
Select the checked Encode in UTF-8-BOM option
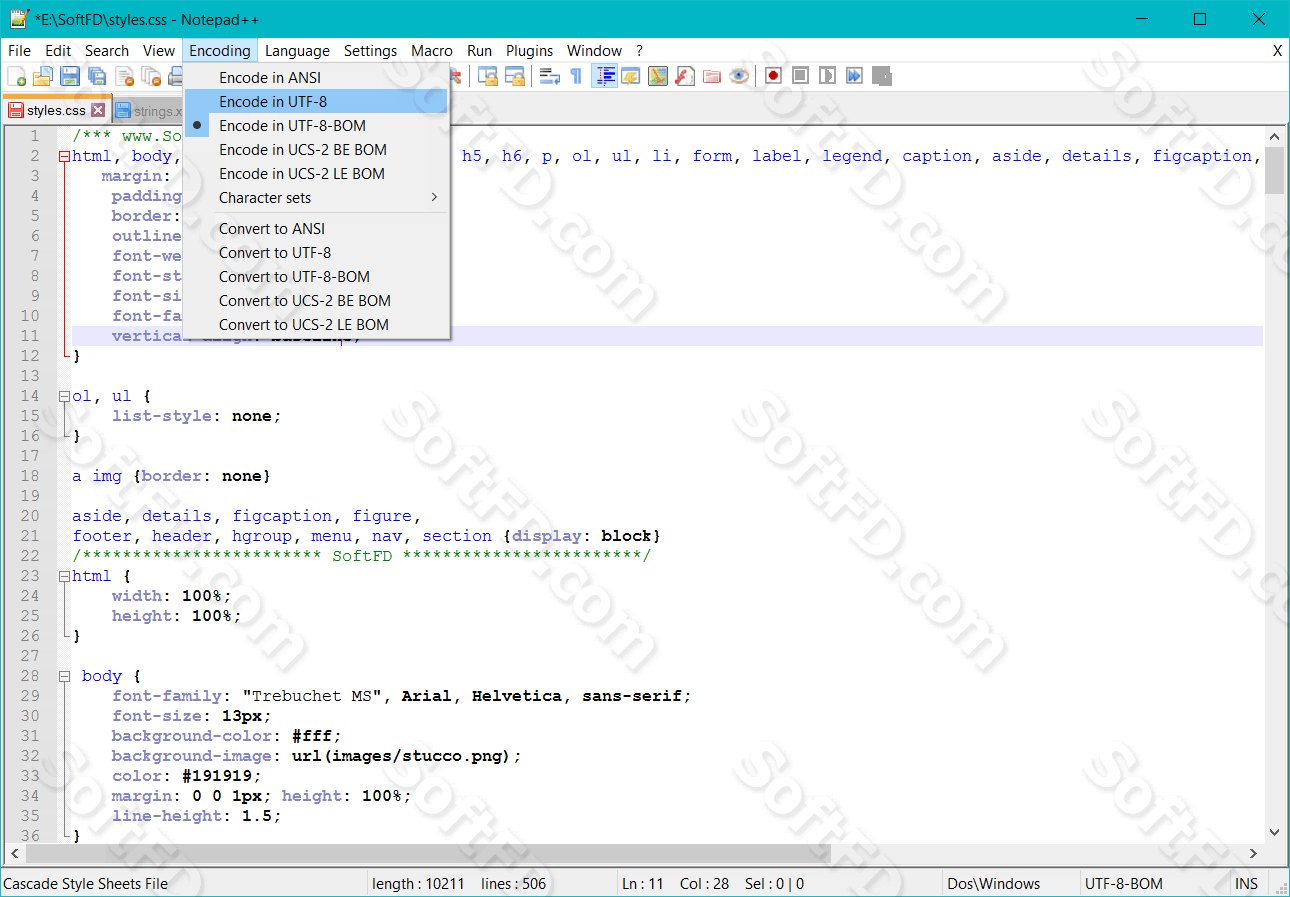coord(317,125)
